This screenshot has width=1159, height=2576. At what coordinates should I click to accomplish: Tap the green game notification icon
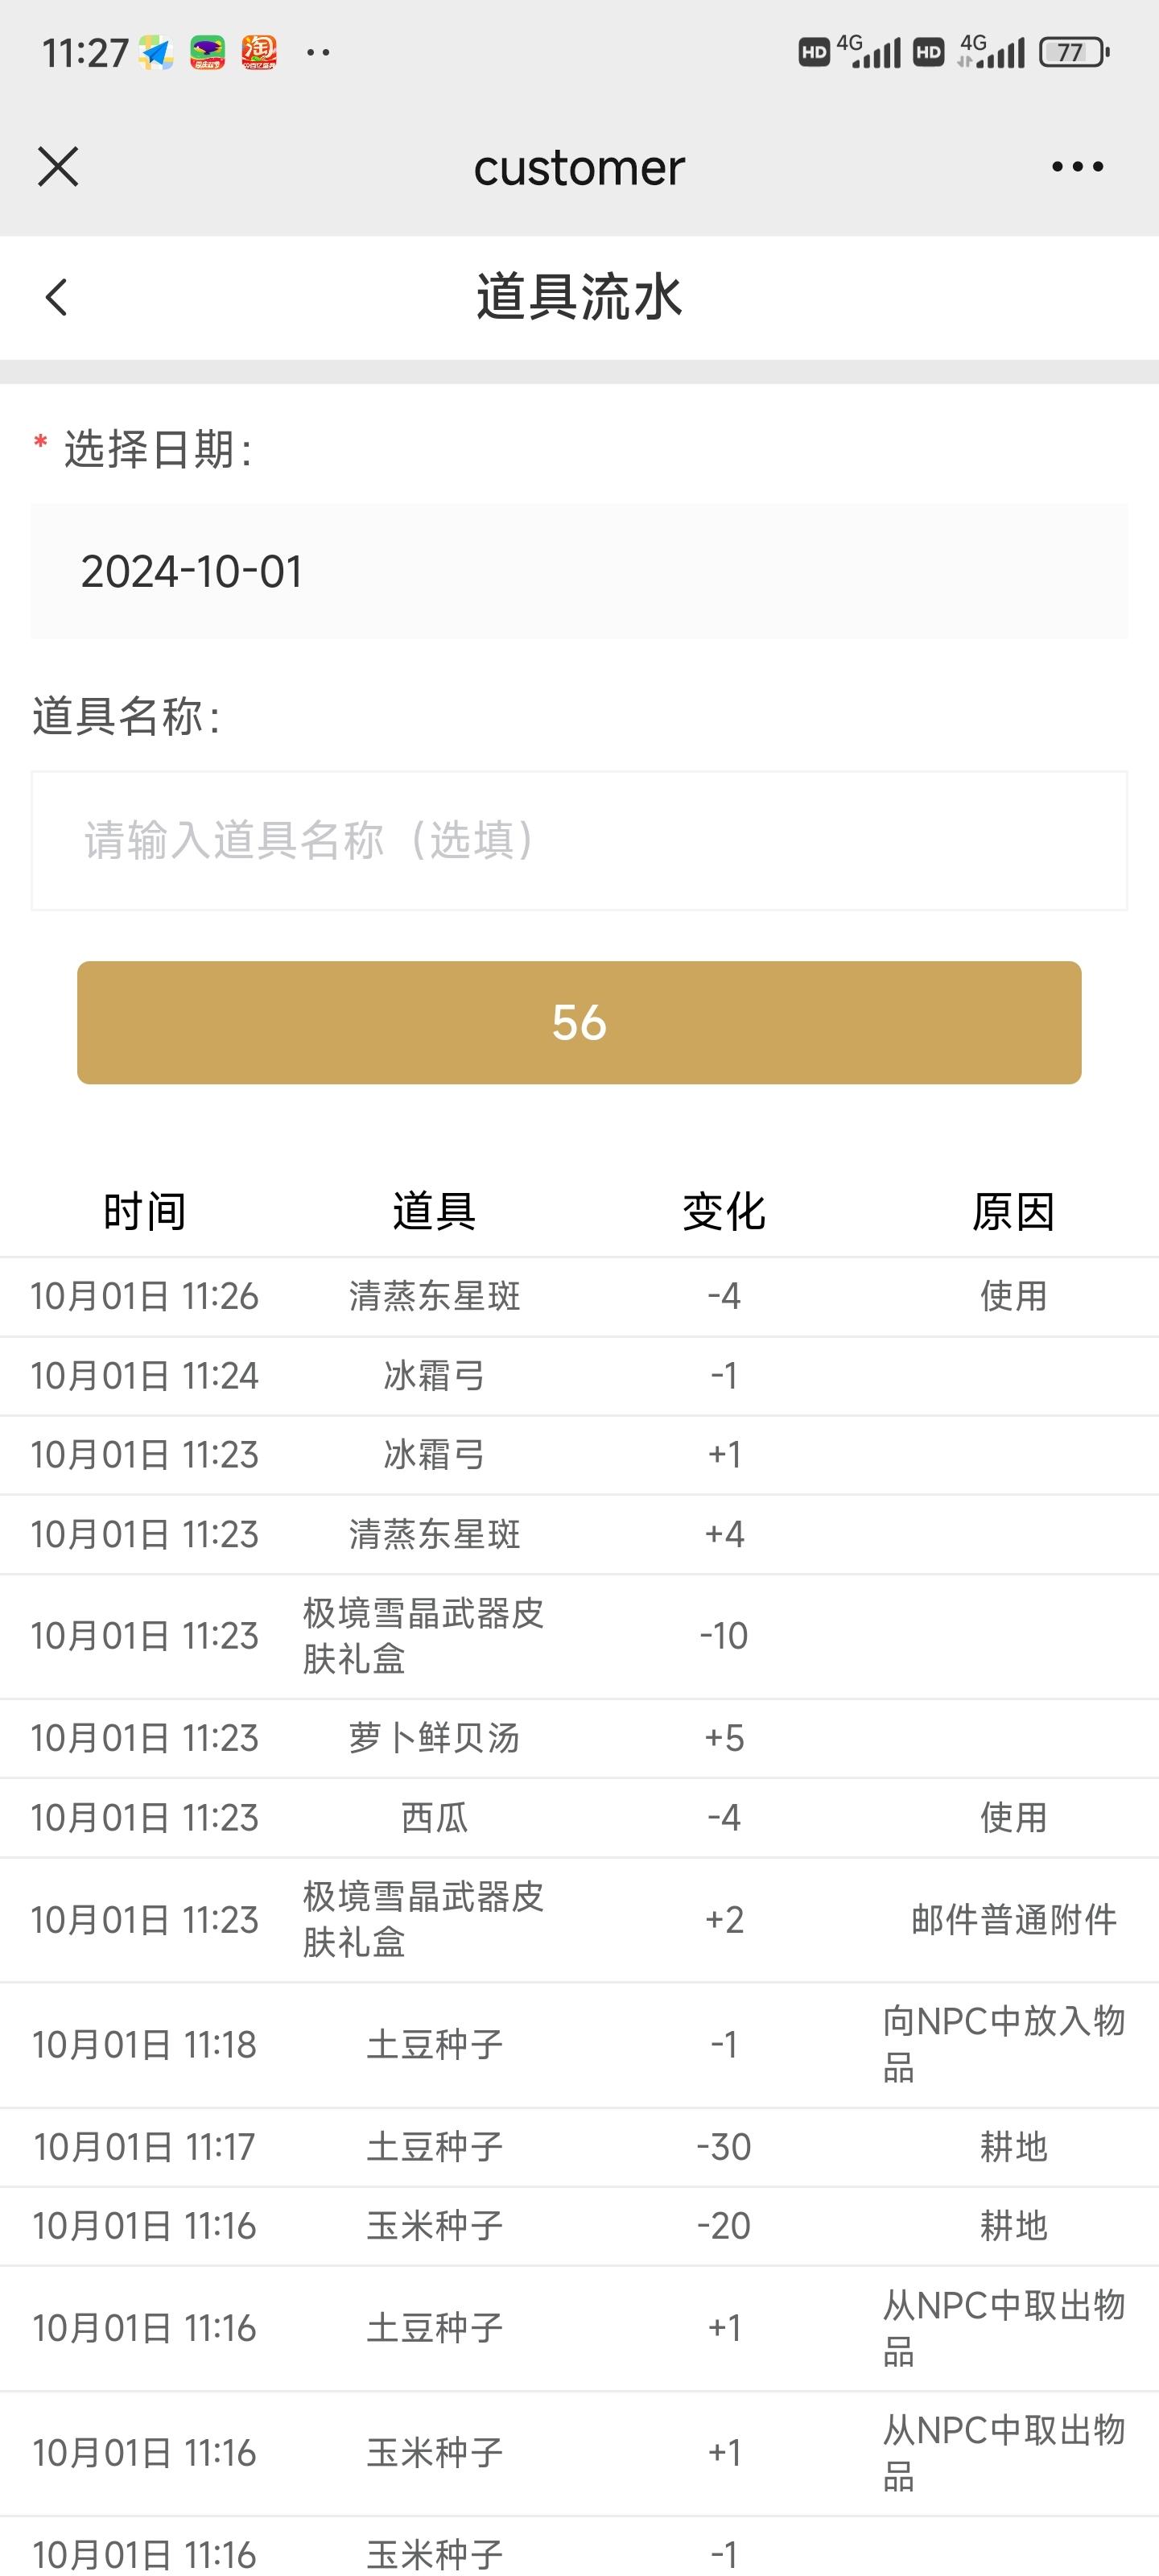click(207, 52)
